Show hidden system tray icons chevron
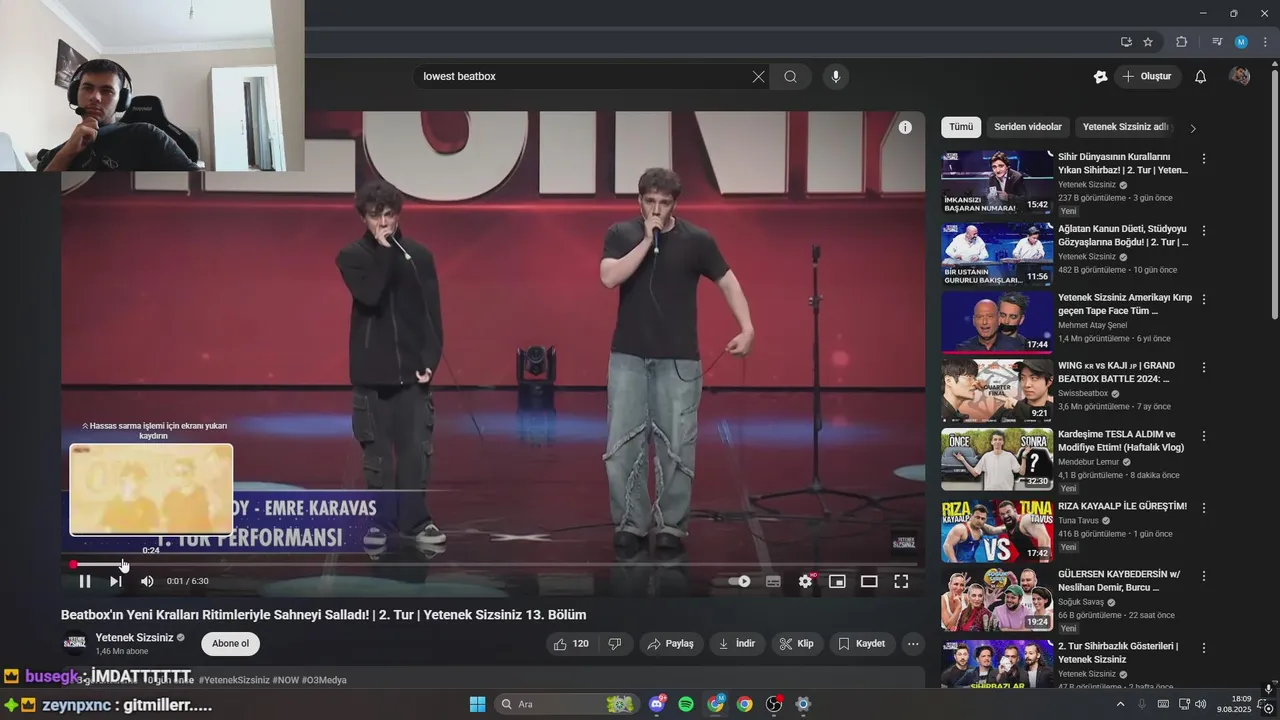This screenshot has height=720, width=1280. [x=1121, y=704]
